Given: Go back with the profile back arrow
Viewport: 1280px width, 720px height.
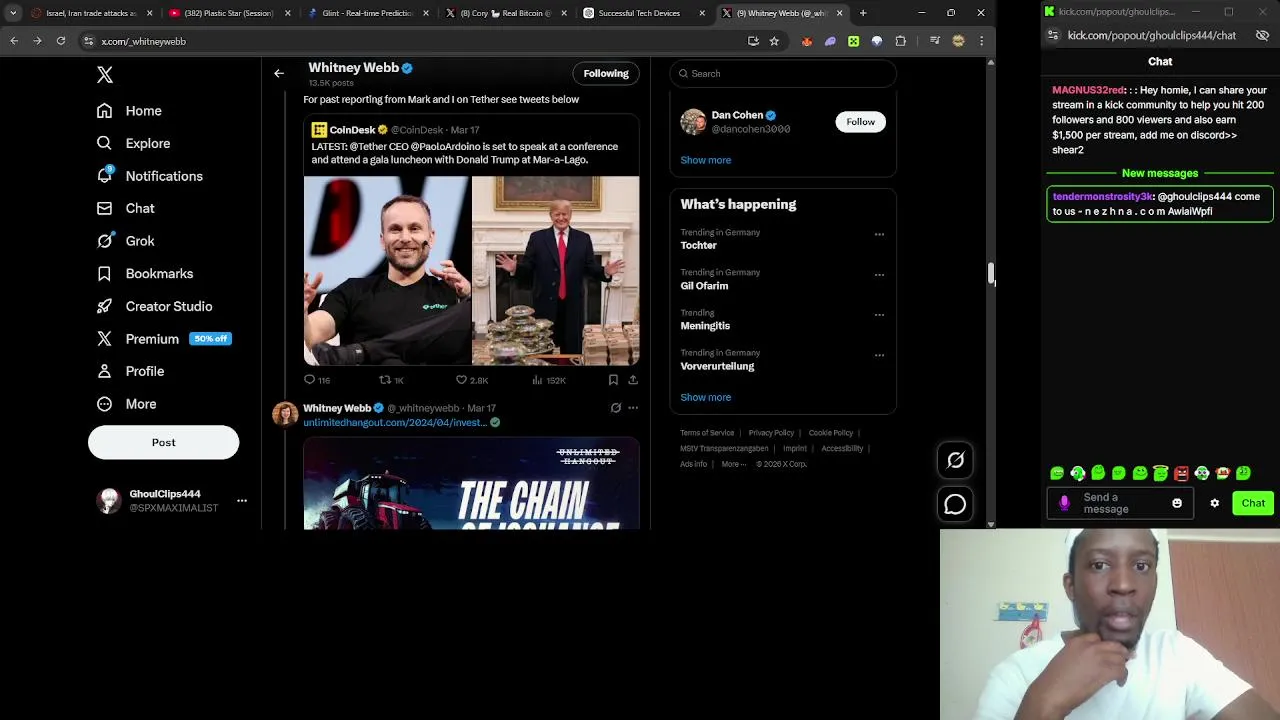Looking at the screenshot, I should [x=279, y=73].
